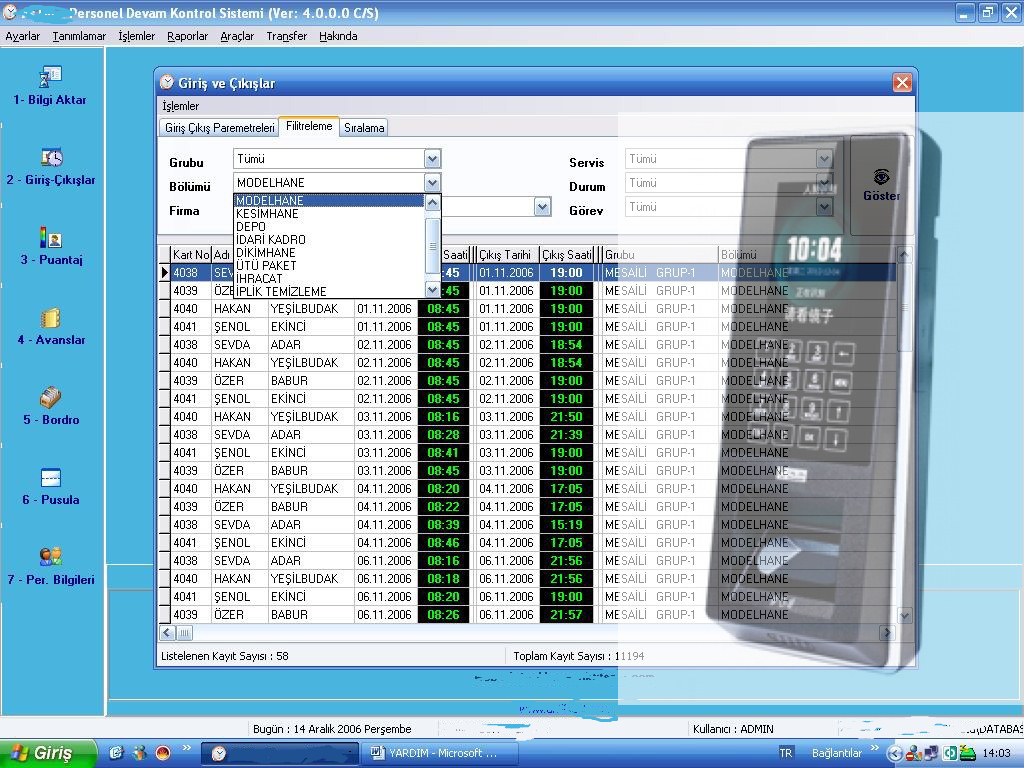Open the Hakında menu
The image size is (1030, 768).
pos(338,36)
